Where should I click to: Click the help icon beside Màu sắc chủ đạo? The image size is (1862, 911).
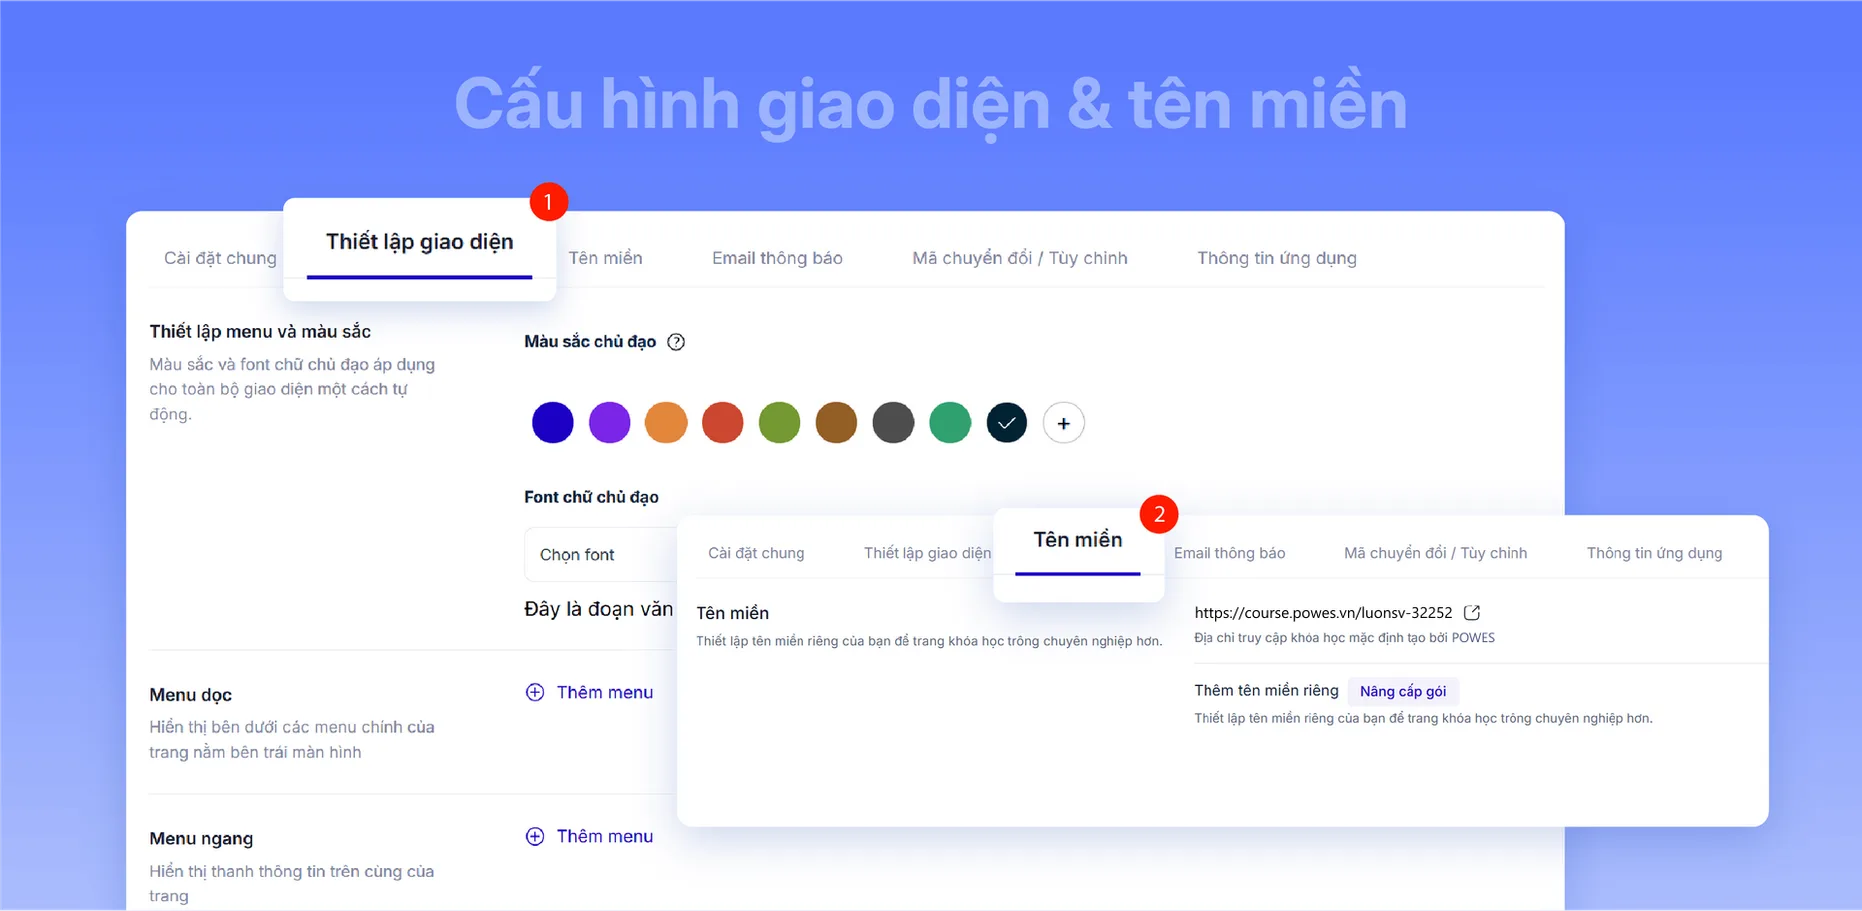pos(676,342)
